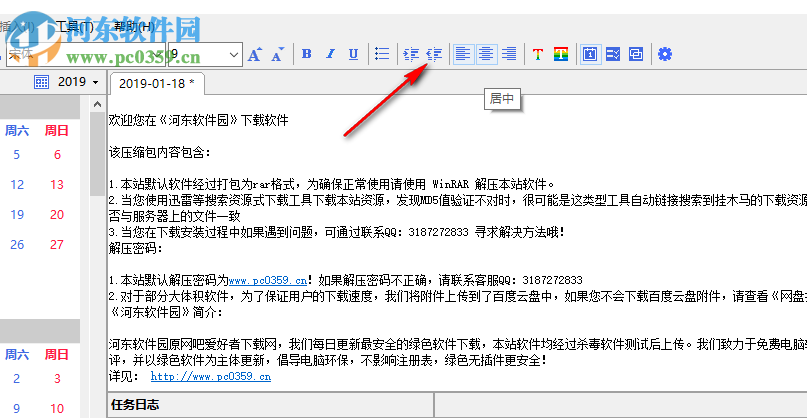Click the line 欢迎您在《河东软件园》下载软件
The height and width of the screenshot is (418, 807).
pos(199,120)
